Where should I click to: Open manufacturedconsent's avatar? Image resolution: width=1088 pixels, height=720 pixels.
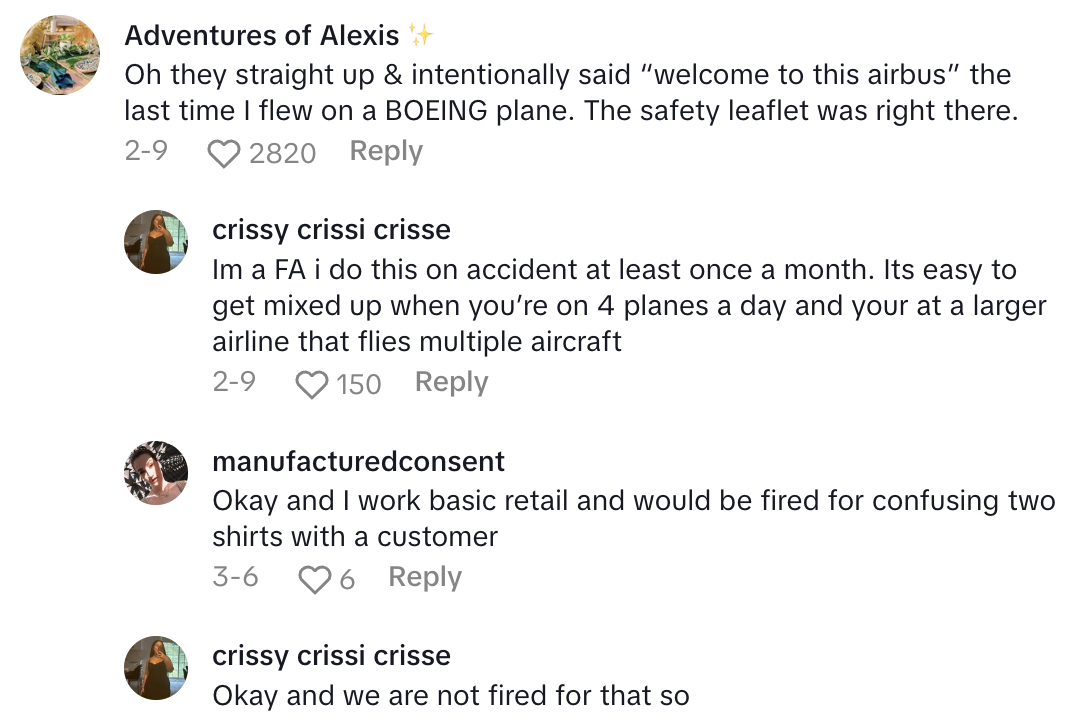click(x=156, y=473)
